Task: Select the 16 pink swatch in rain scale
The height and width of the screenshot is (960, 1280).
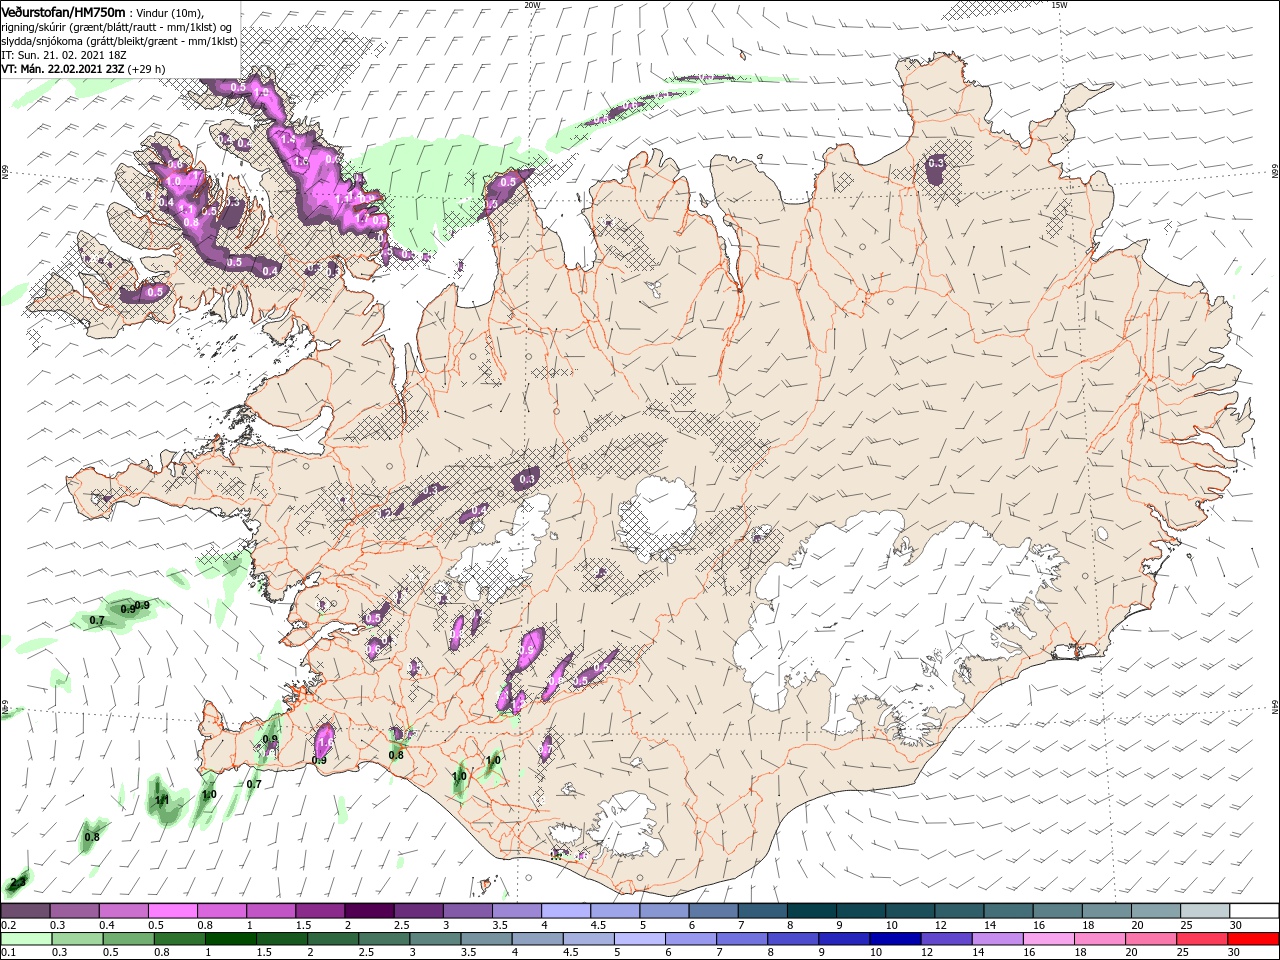Action: pyautogui.click(x=1050, y=939)
